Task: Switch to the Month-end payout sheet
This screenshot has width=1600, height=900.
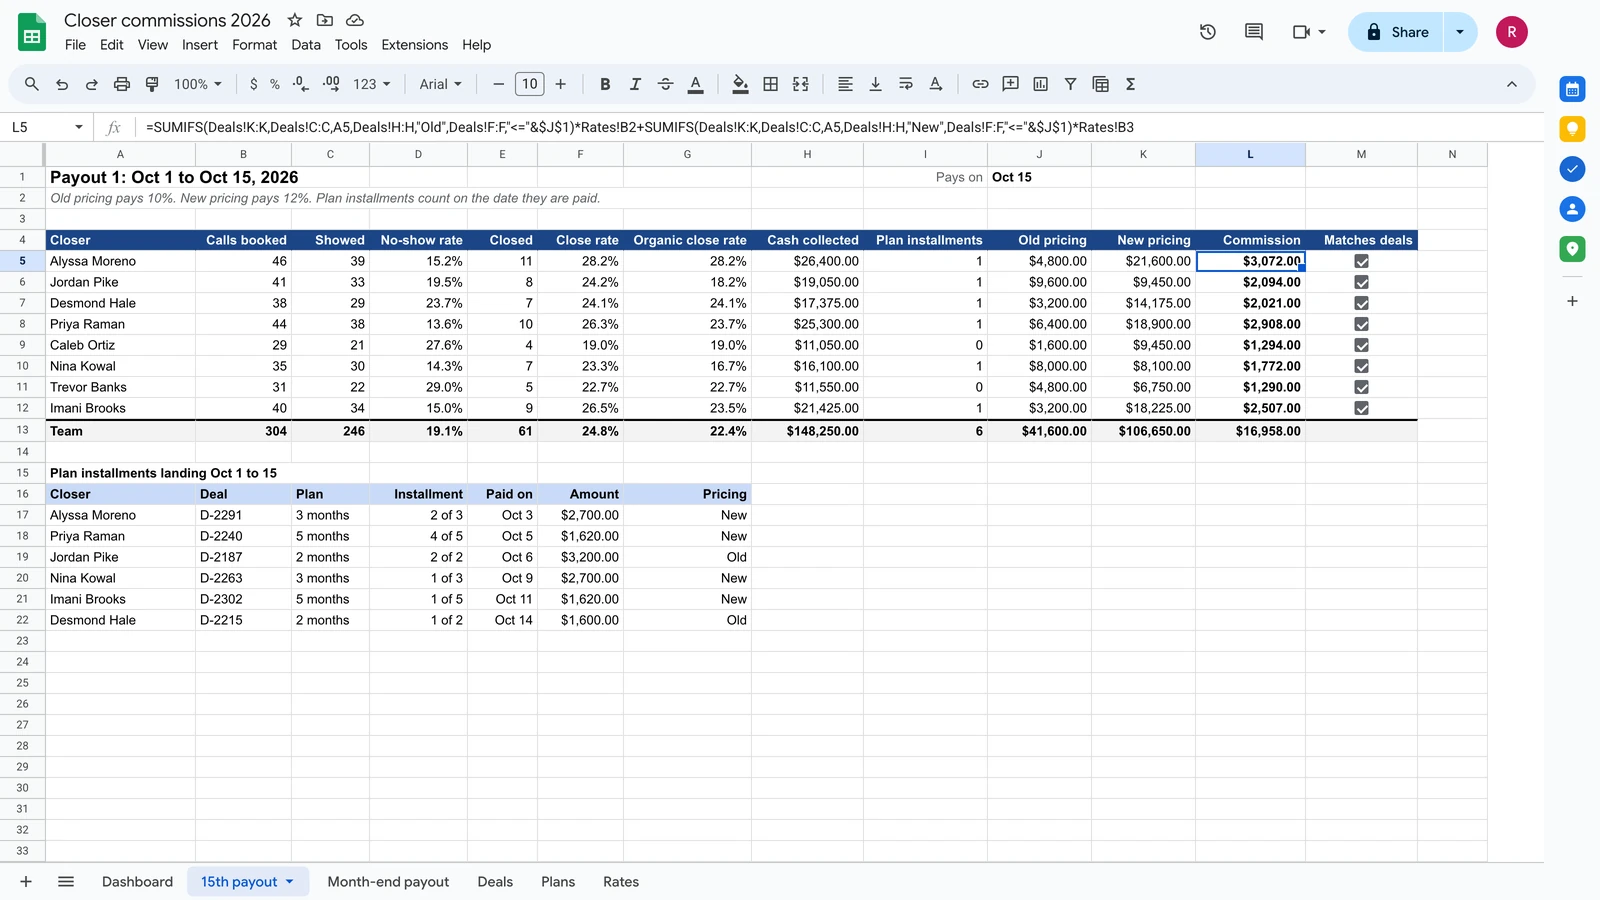Action: pos(388,882)
